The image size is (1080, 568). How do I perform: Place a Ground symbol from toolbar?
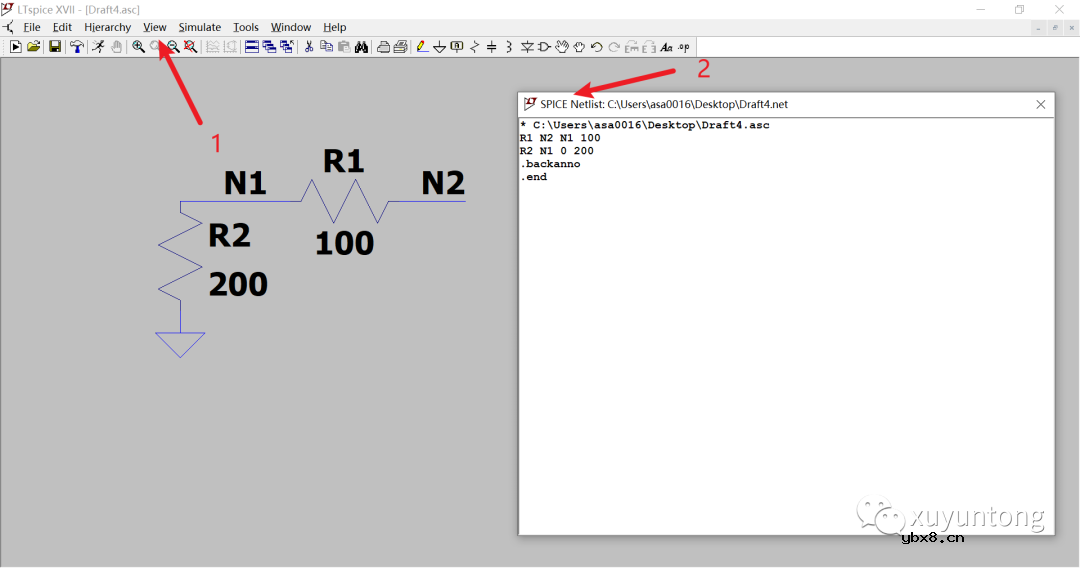[439, 47]
